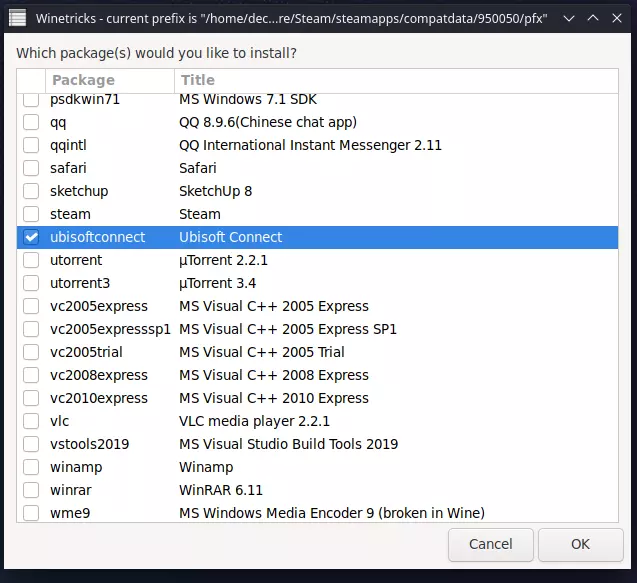The image size is (637, 583).
Task: Select the MS Visual Studio Build Tools 2019 row
Action: pos(288,444)
